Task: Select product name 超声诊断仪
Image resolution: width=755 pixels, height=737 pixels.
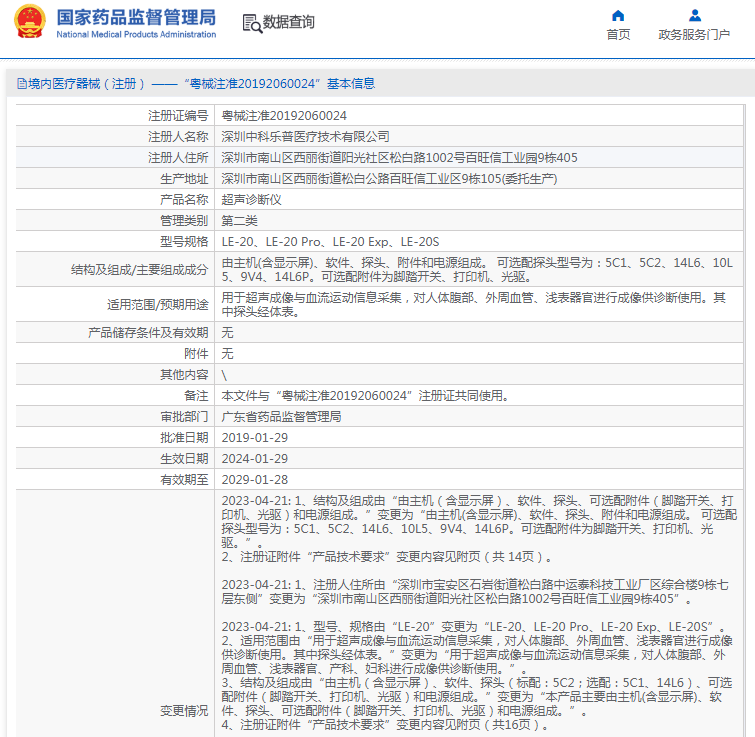Action: 251,200
